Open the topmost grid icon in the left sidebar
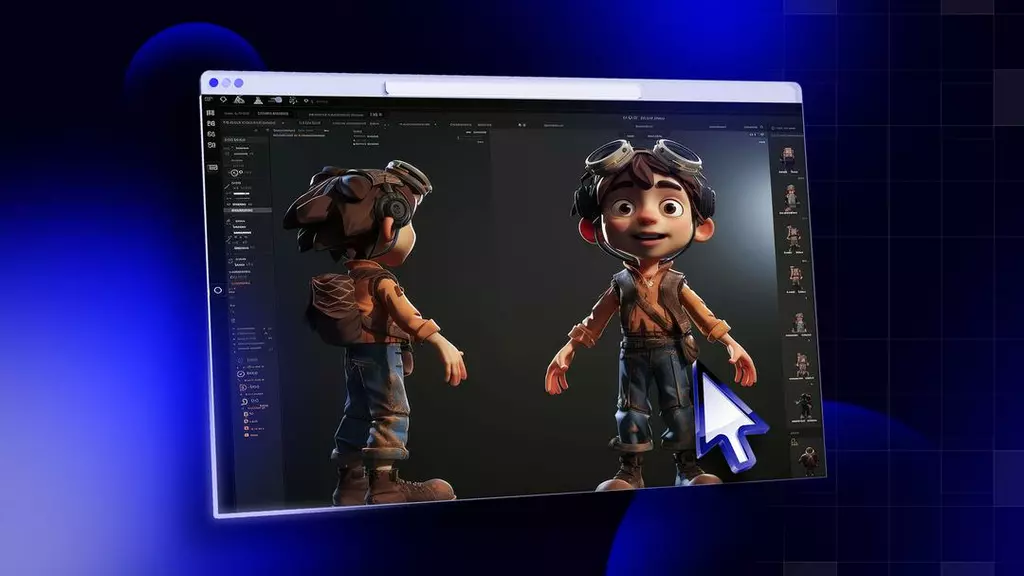Viewport: 1024px width, 576px height. (211, 113)
